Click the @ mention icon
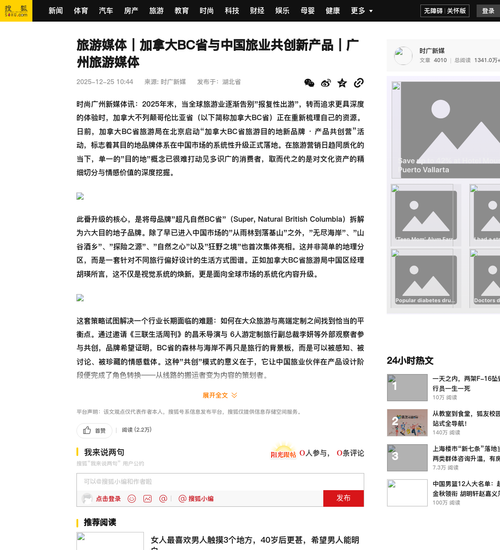This screenshot has width=500, height=550. (163, 498)
